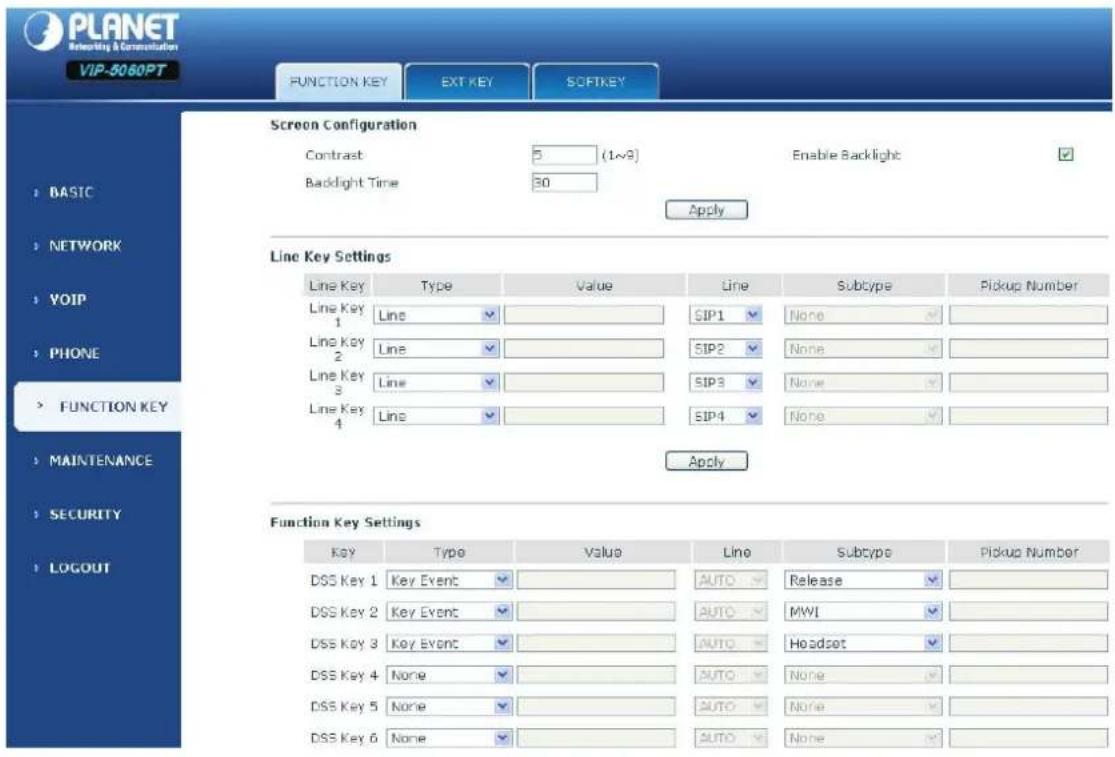This screenshot has height=757, width=1115.
Task: Expand DSS Key 1 Release subtype dropdown
Action: [863, 580]
